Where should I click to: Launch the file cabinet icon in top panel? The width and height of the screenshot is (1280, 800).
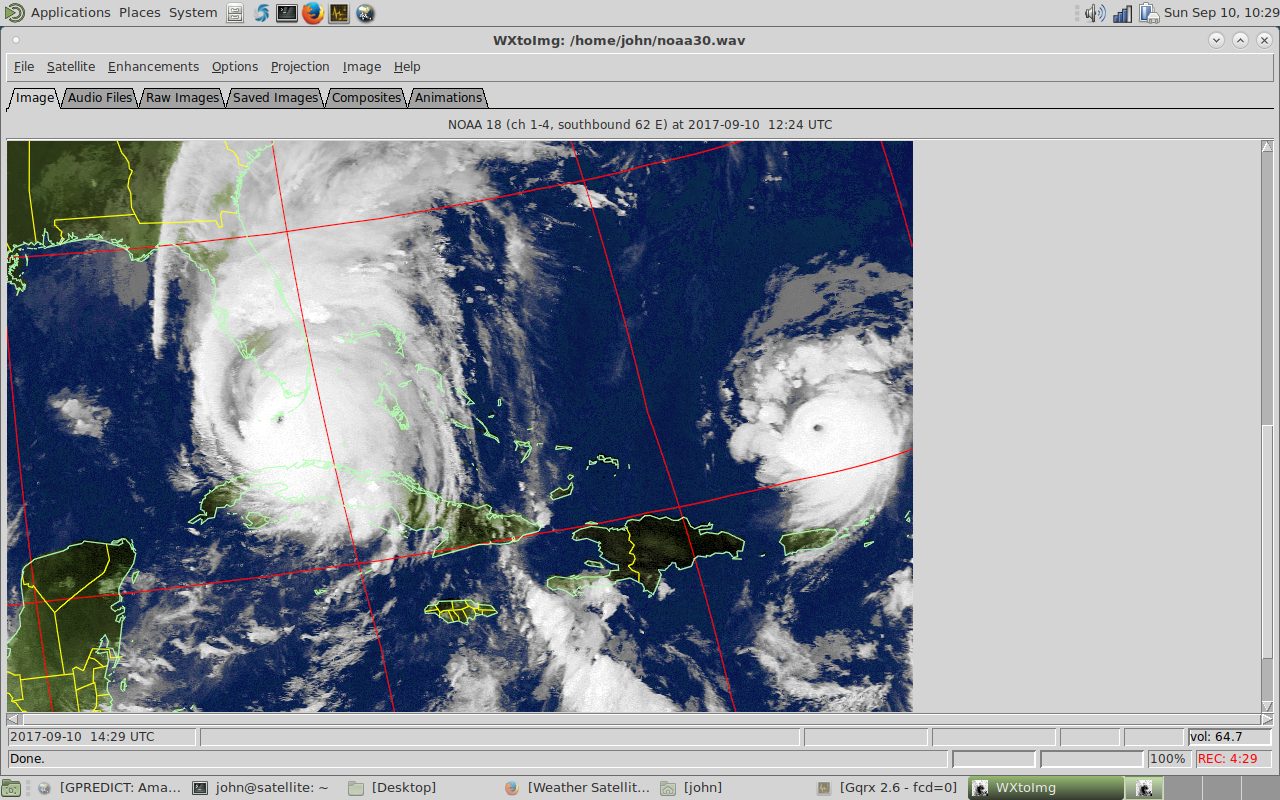pos(235,13)
